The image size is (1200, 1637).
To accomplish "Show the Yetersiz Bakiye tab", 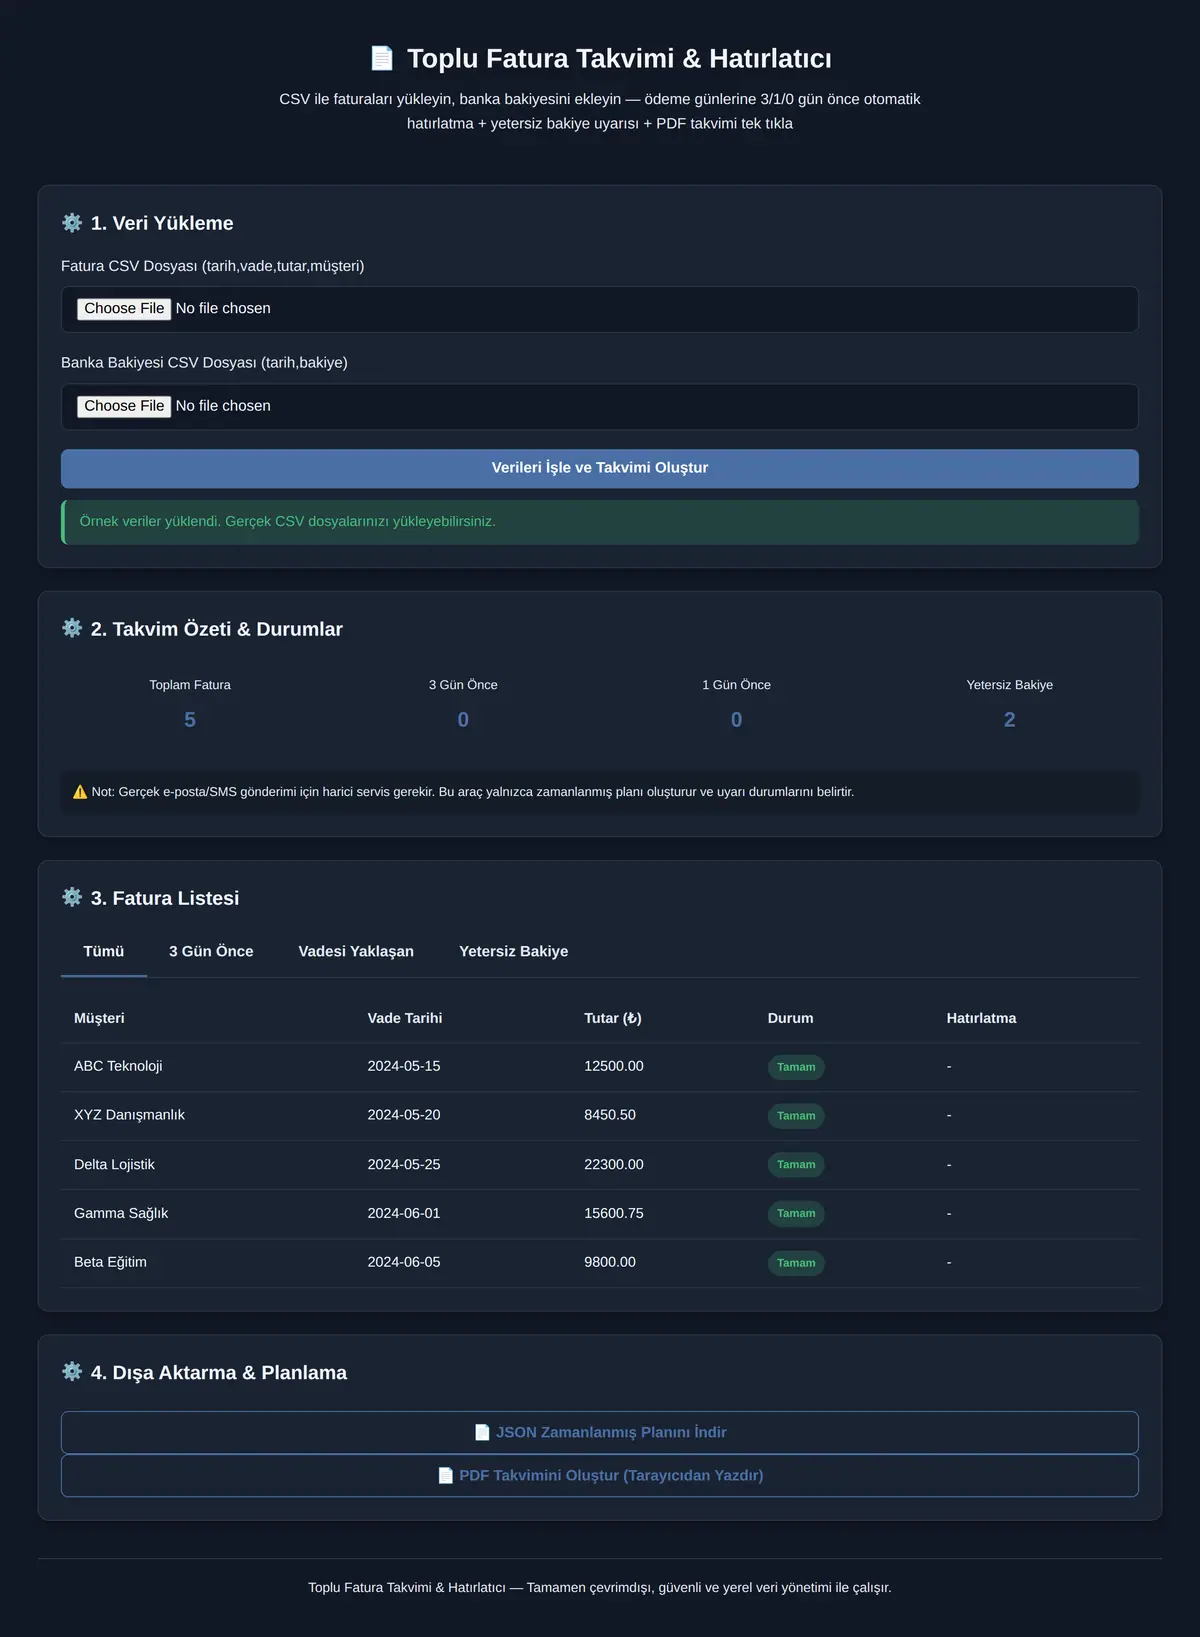I will coord(514,951).
